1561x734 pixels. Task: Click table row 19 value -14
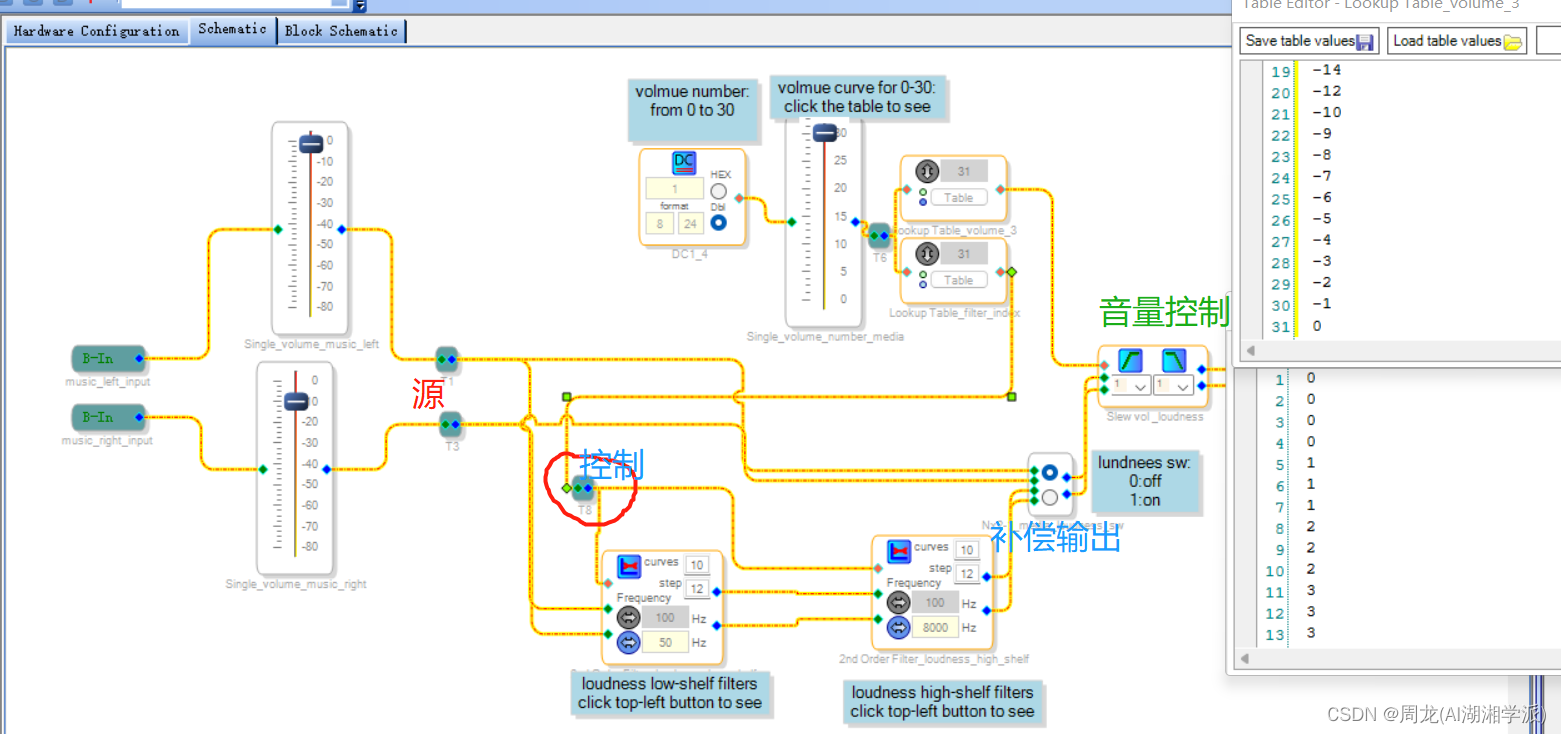[x=1326, y=70]
